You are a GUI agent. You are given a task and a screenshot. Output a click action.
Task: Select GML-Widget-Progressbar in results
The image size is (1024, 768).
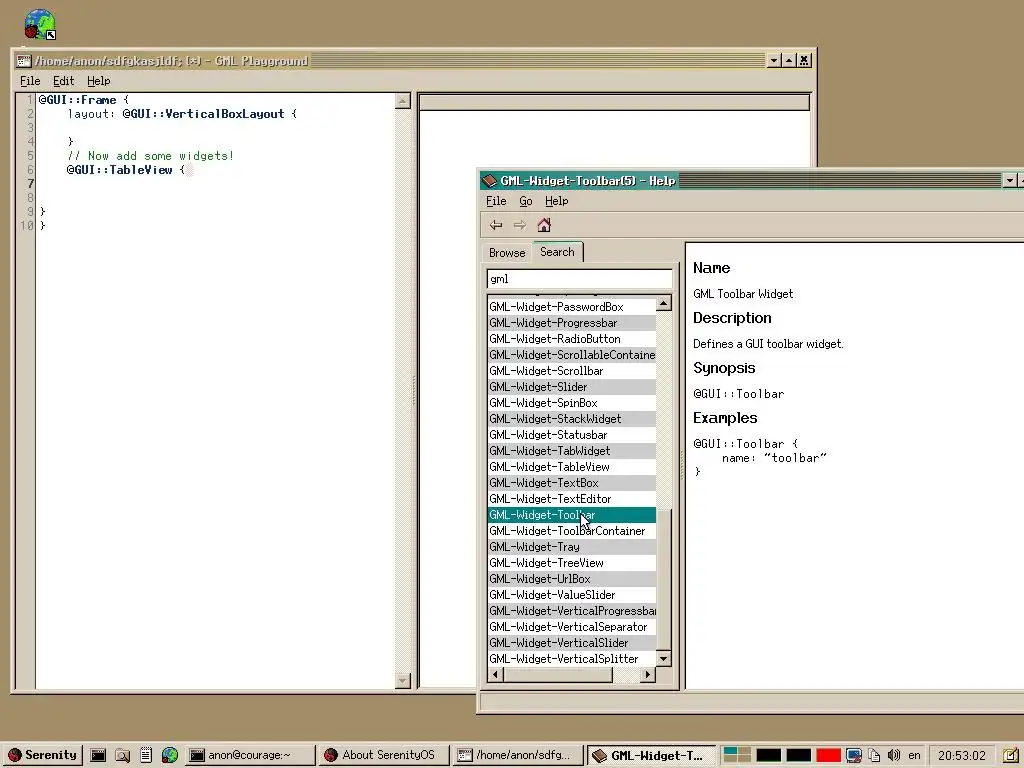571,323
